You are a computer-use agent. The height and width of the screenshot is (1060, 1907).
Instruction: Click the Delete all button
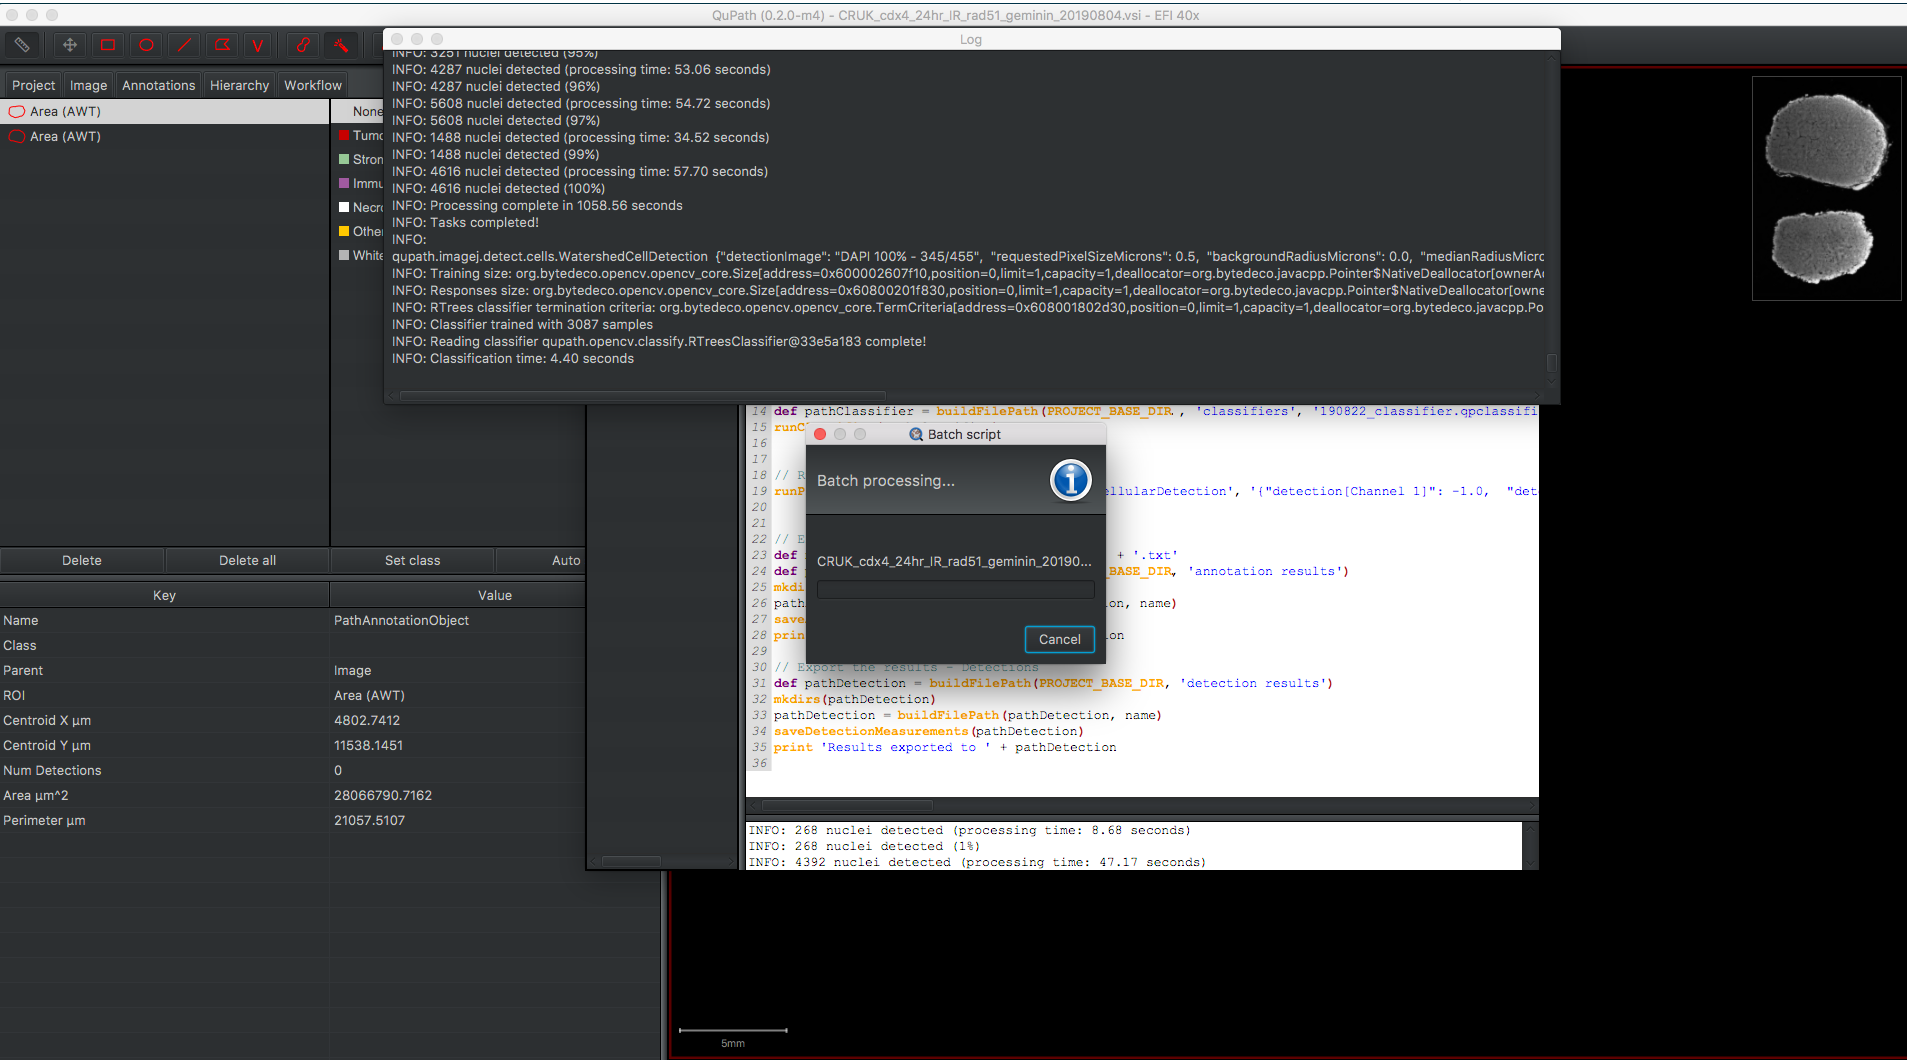point(246,560)
